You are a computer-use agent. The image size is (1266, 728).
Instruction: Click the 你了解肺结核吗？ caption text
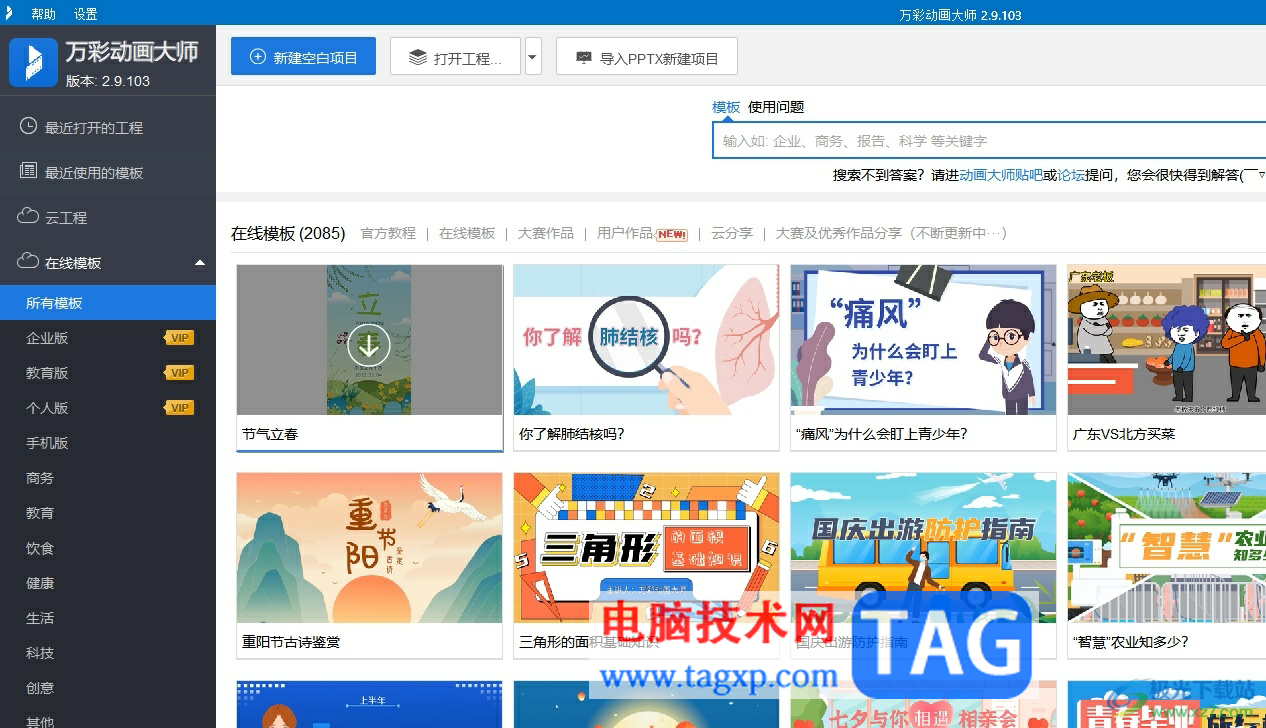[x=572, y=434]
